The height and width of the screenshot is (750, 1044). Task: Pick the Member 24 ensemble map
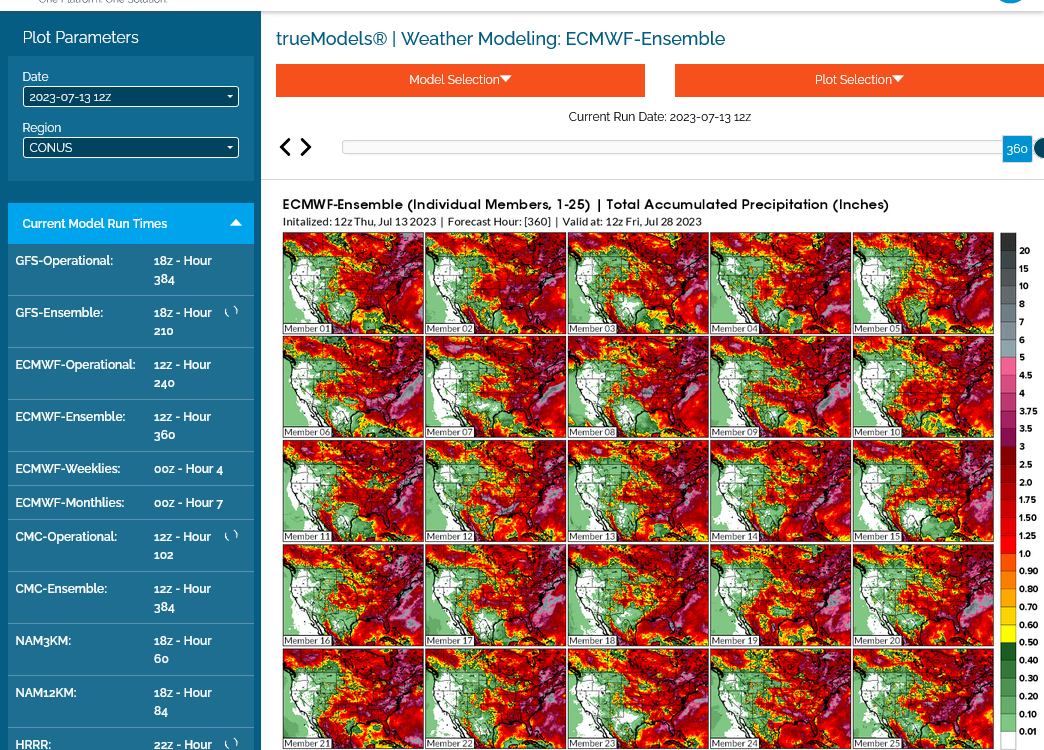pos(780,699)
